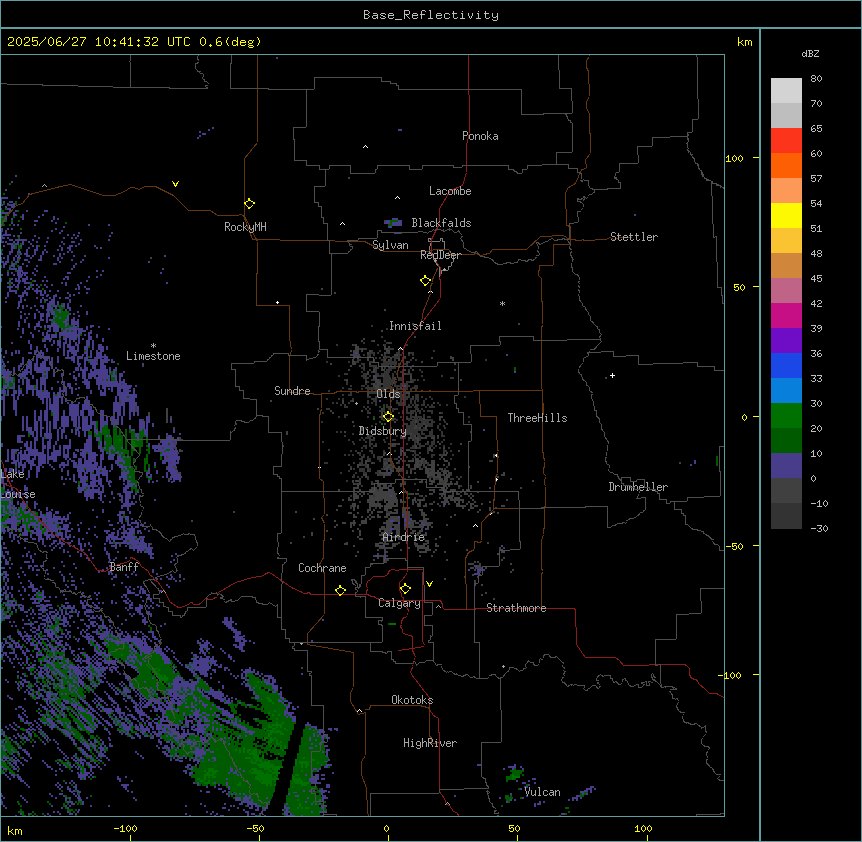
Task: Click the yellow marker beside RockyMH
Action: [x=249, y=204]
